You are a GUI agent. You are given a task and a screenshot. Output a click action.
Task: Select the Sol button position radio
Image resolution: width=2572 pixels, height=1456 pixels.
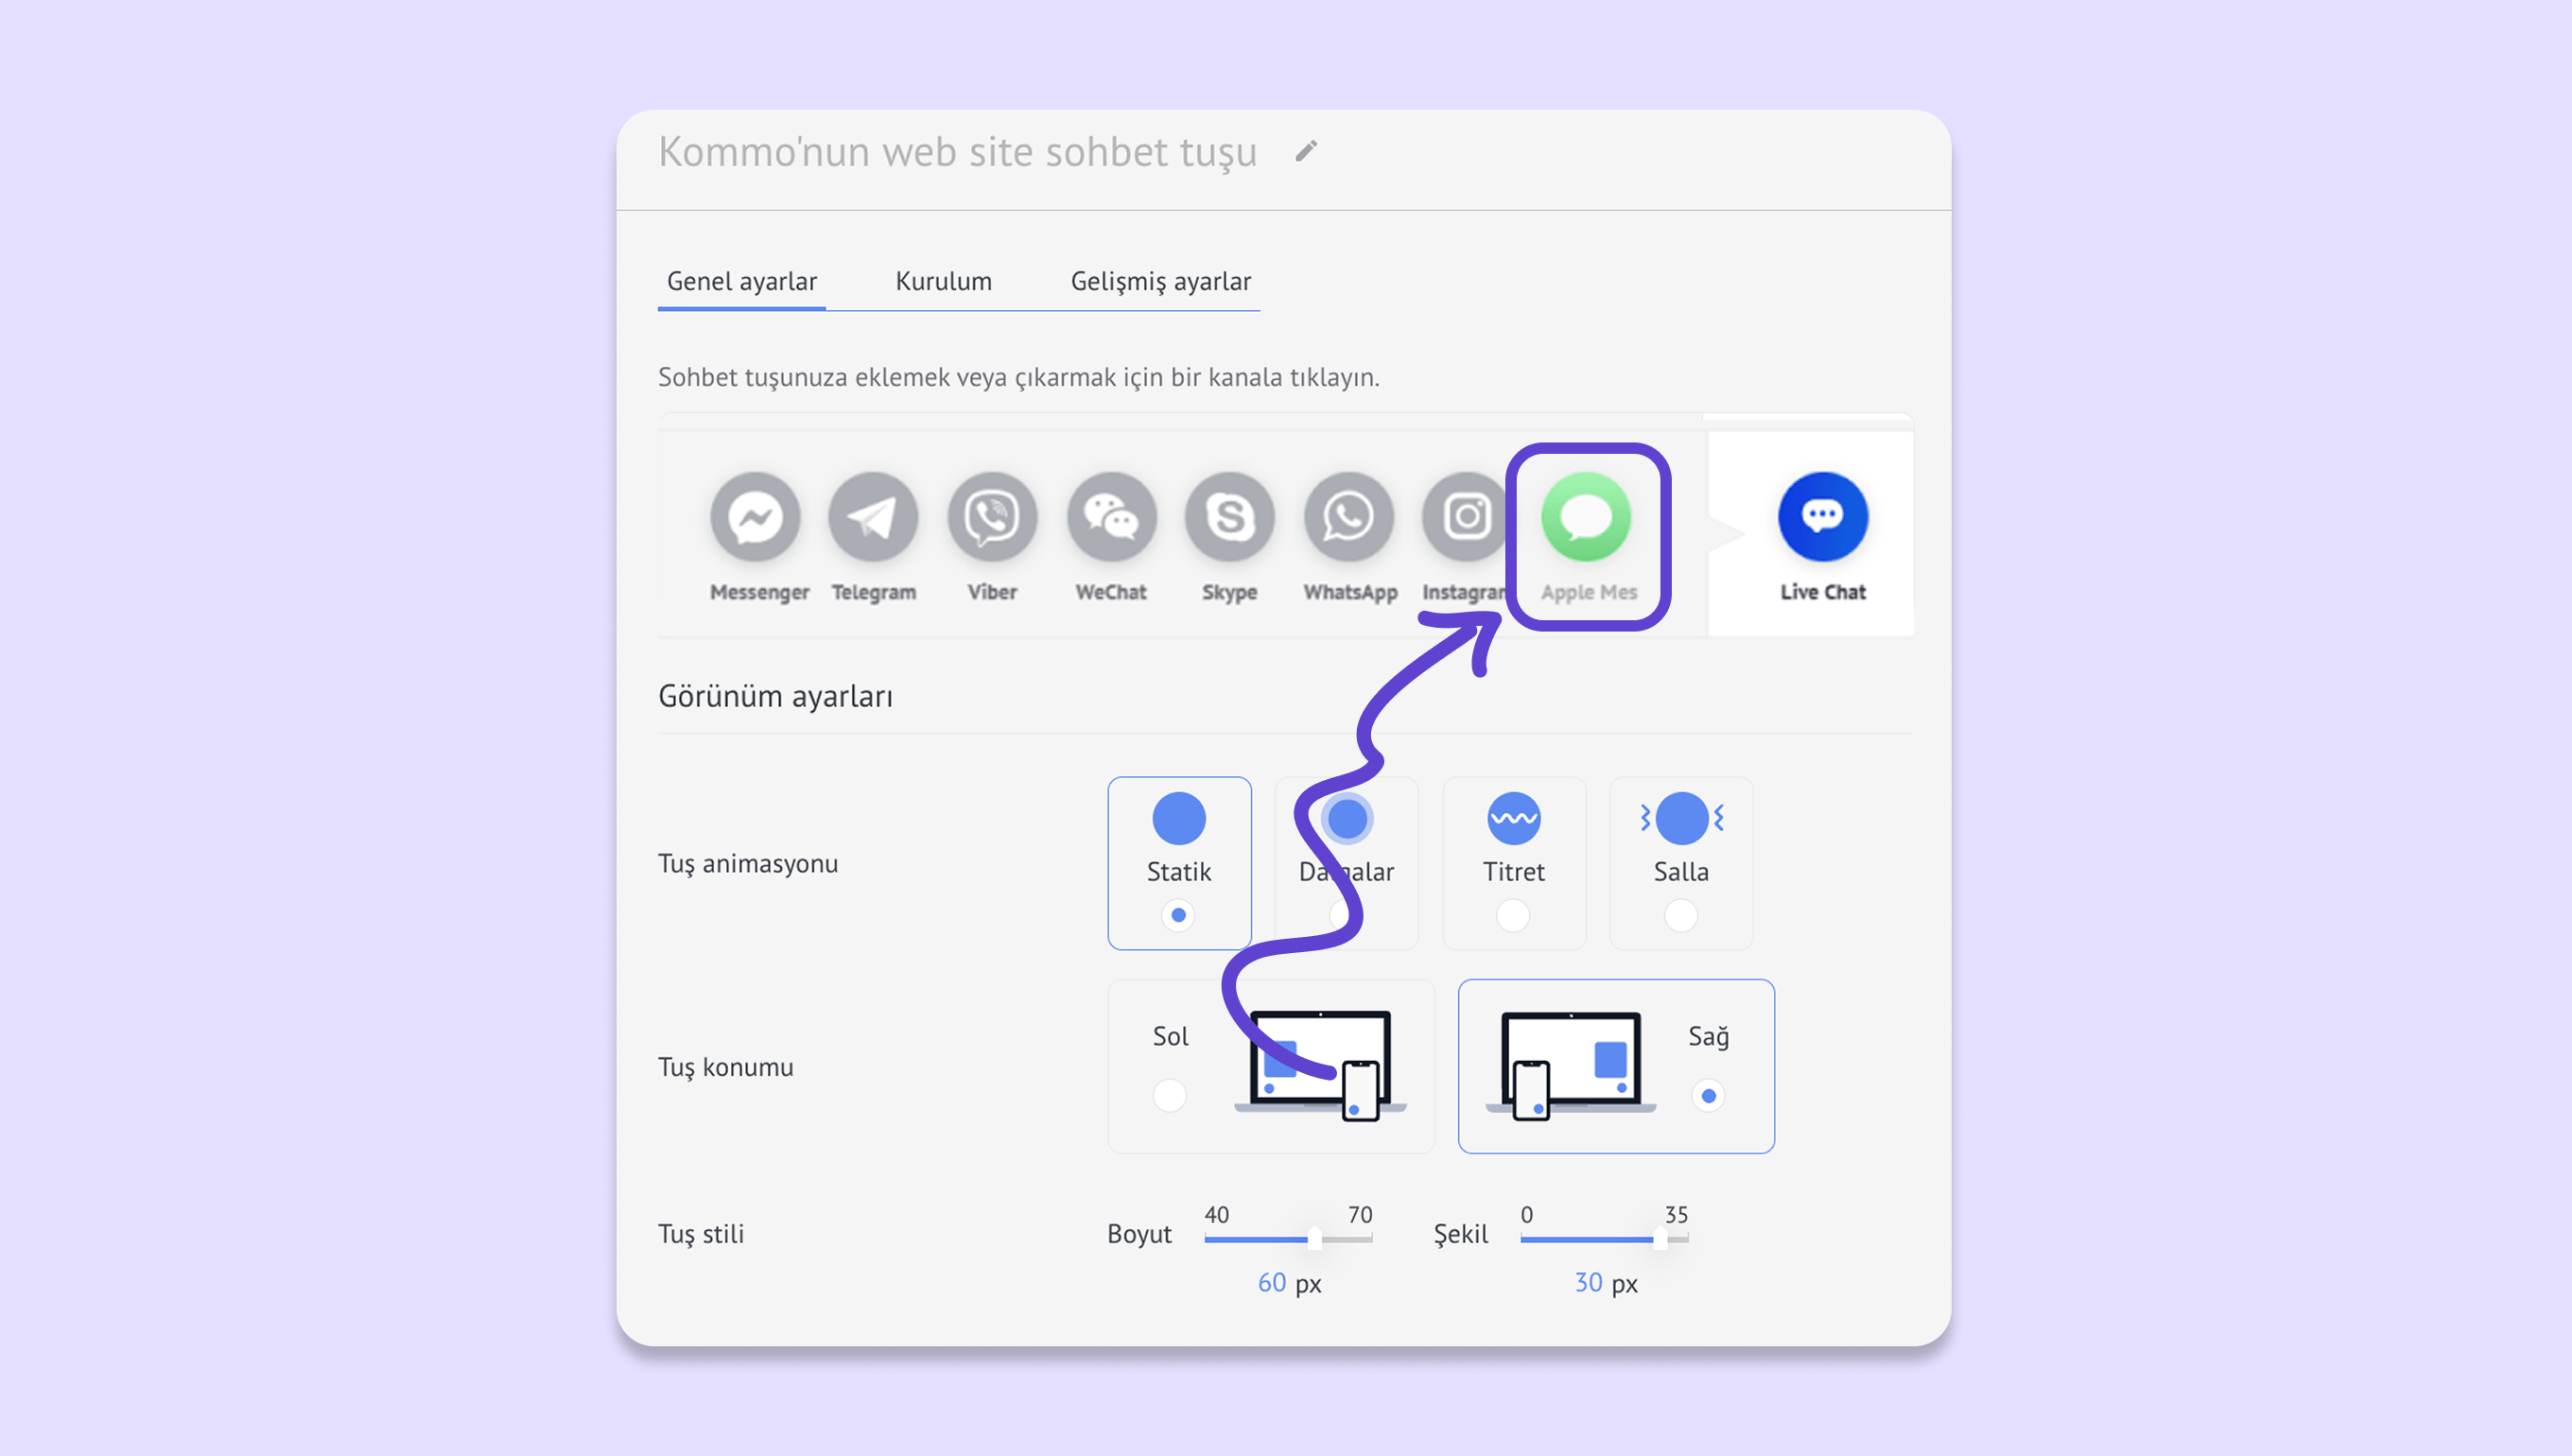coord(1169,1095)
